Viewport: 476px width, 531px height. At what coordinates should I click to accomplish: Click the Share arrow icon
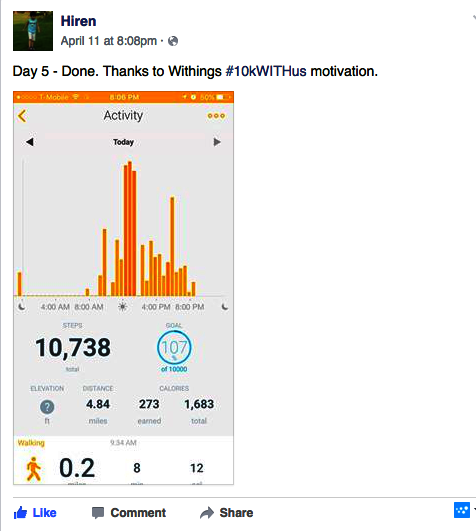pos(207,513)
